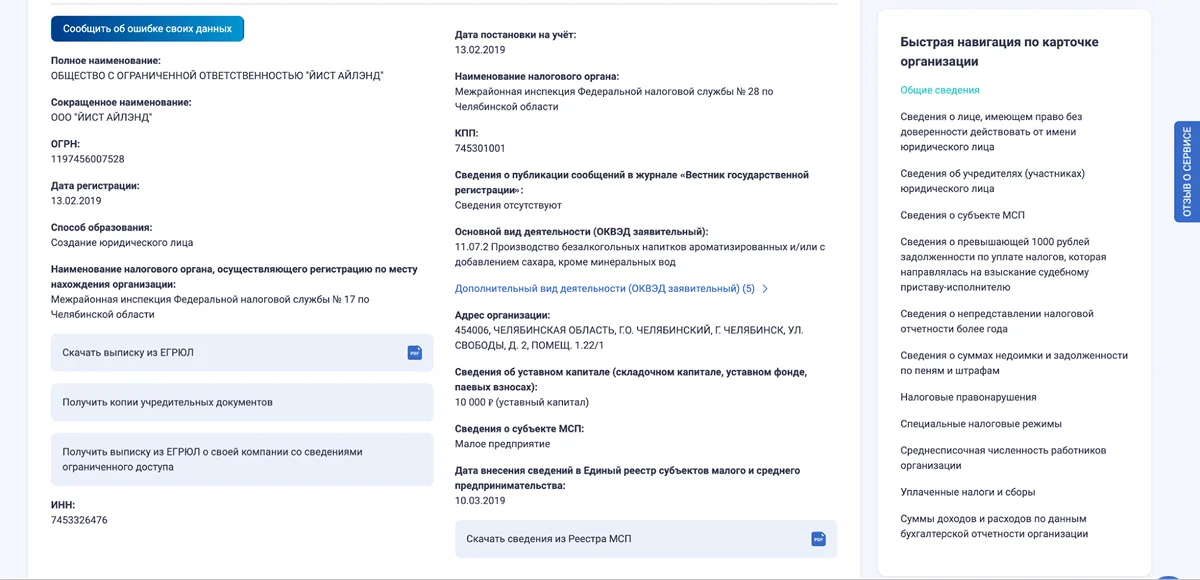Image resolution: width=1200 pixels, height=580 pixels.
Task: Click Получить копии учредительных документов
Action: point(242,402)
